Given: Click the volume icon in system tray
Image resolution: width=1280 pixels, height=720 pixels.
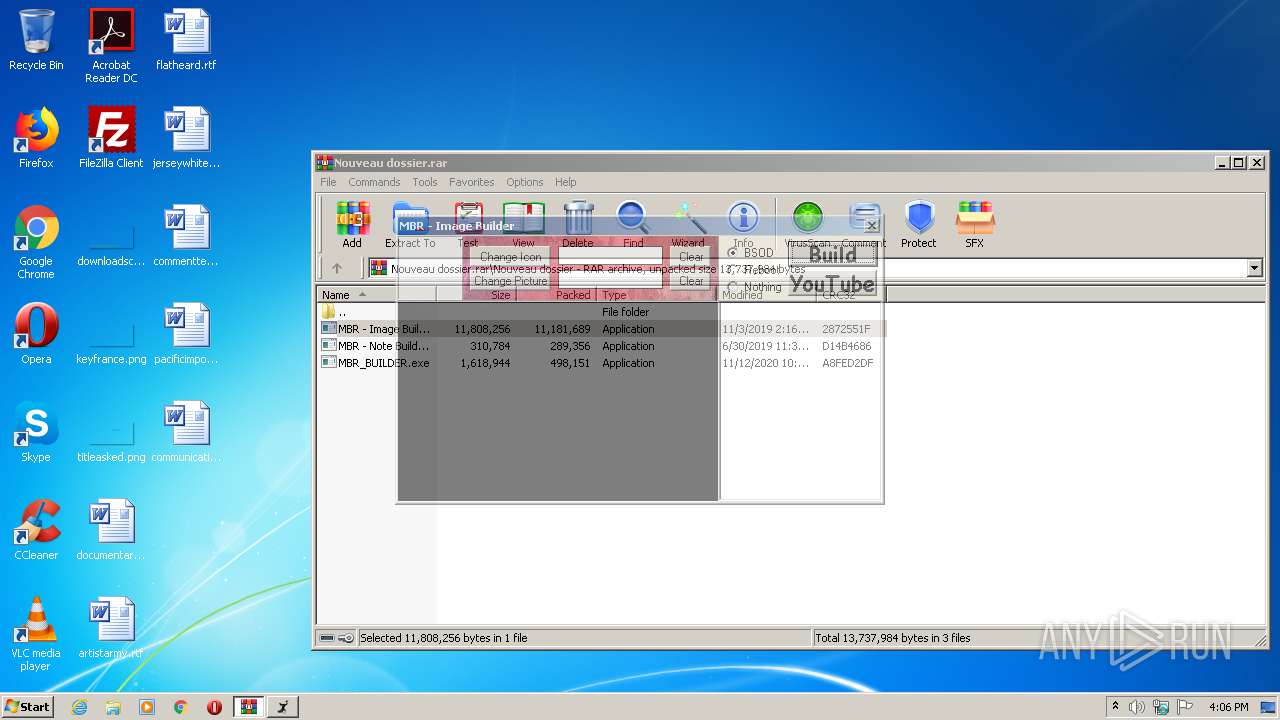Looking at the screenshot, I should pyautogui.click(x=1136, y=707).
